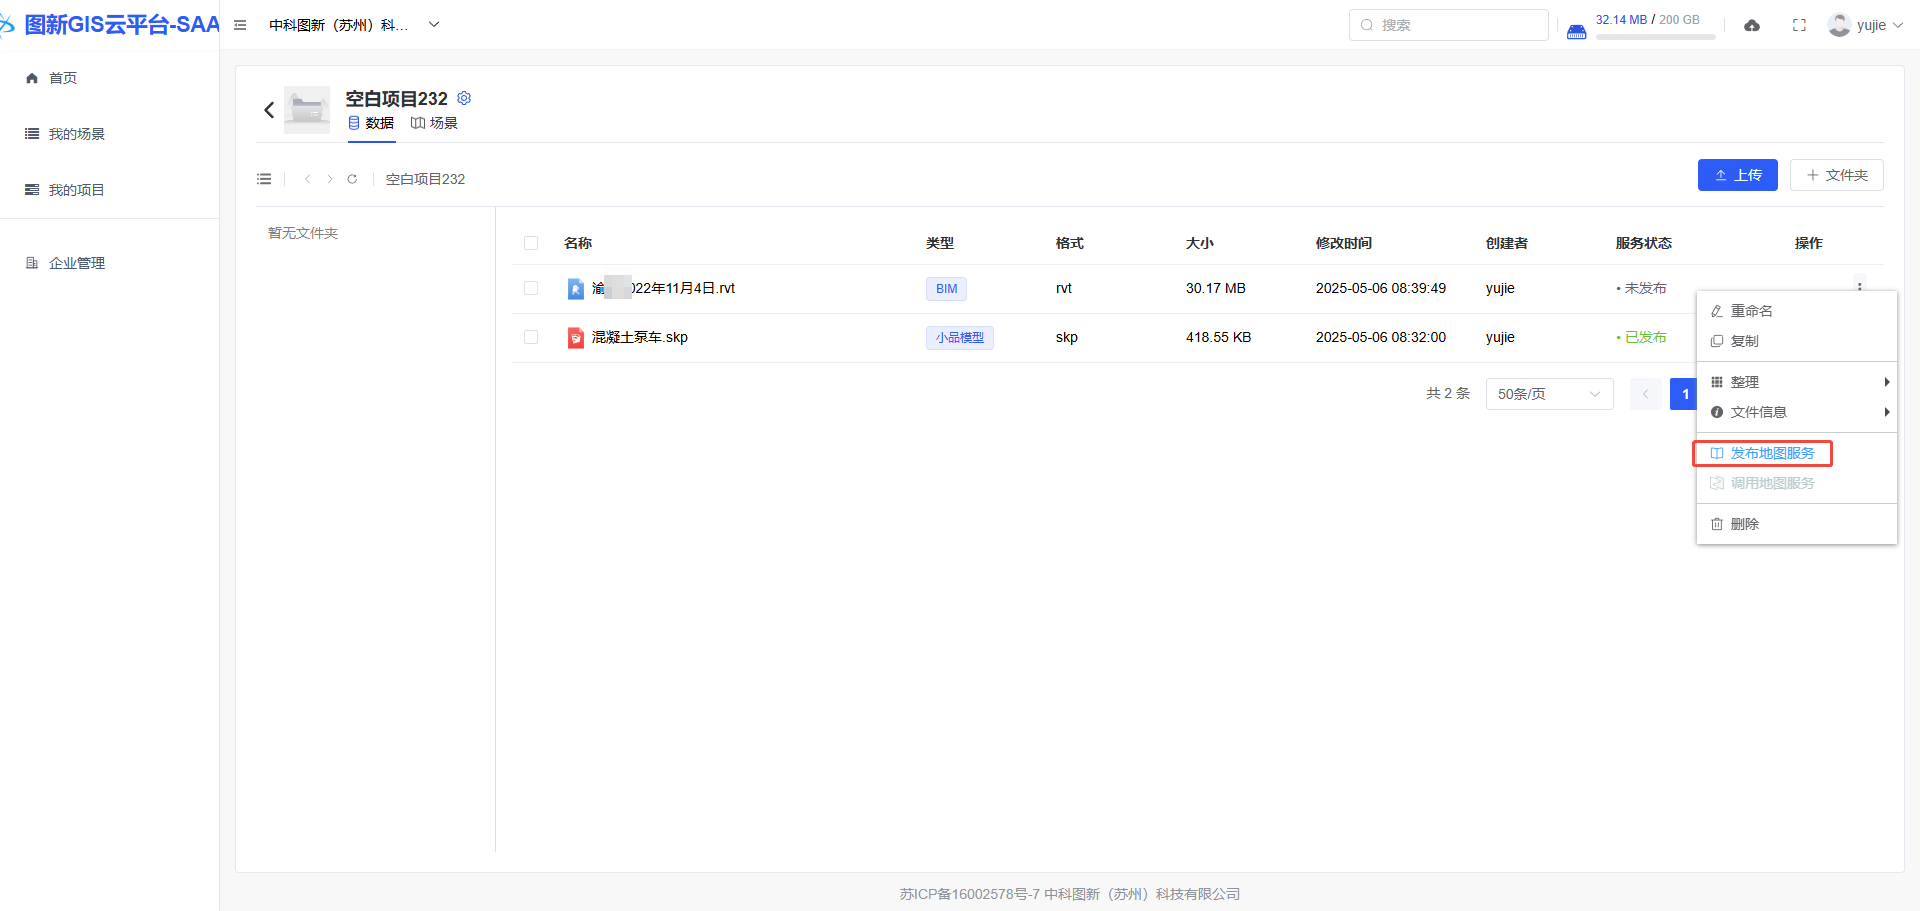Open the row actions three-dot icon
Image resolution: width=1920 pixels, height=911 pixels.
1859,286
